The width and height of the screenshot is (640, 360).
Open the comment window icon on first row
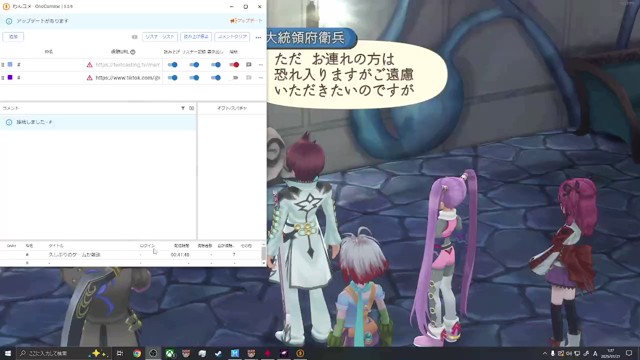(x=249, y=64)
